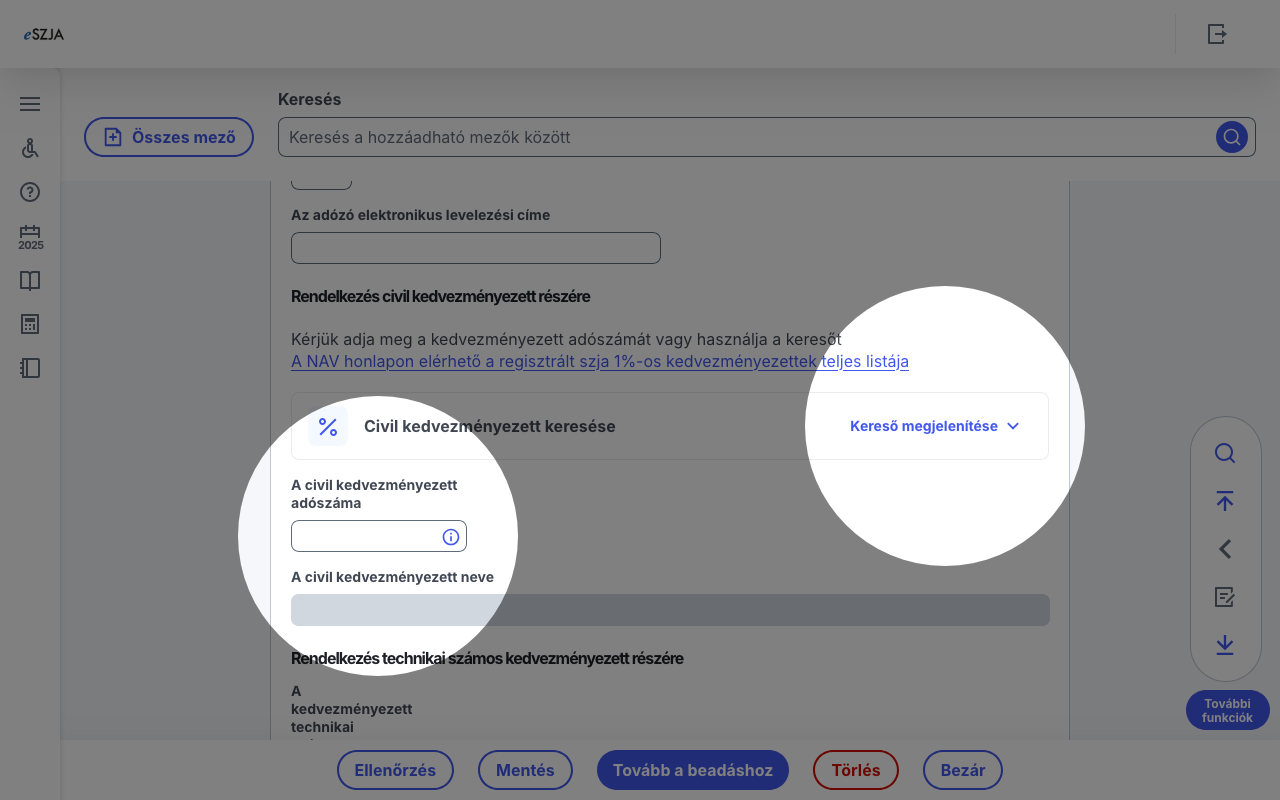The image size is (1280, 800).
Task: Click the left chevron collapse arrow
Action: (1225, 549)
